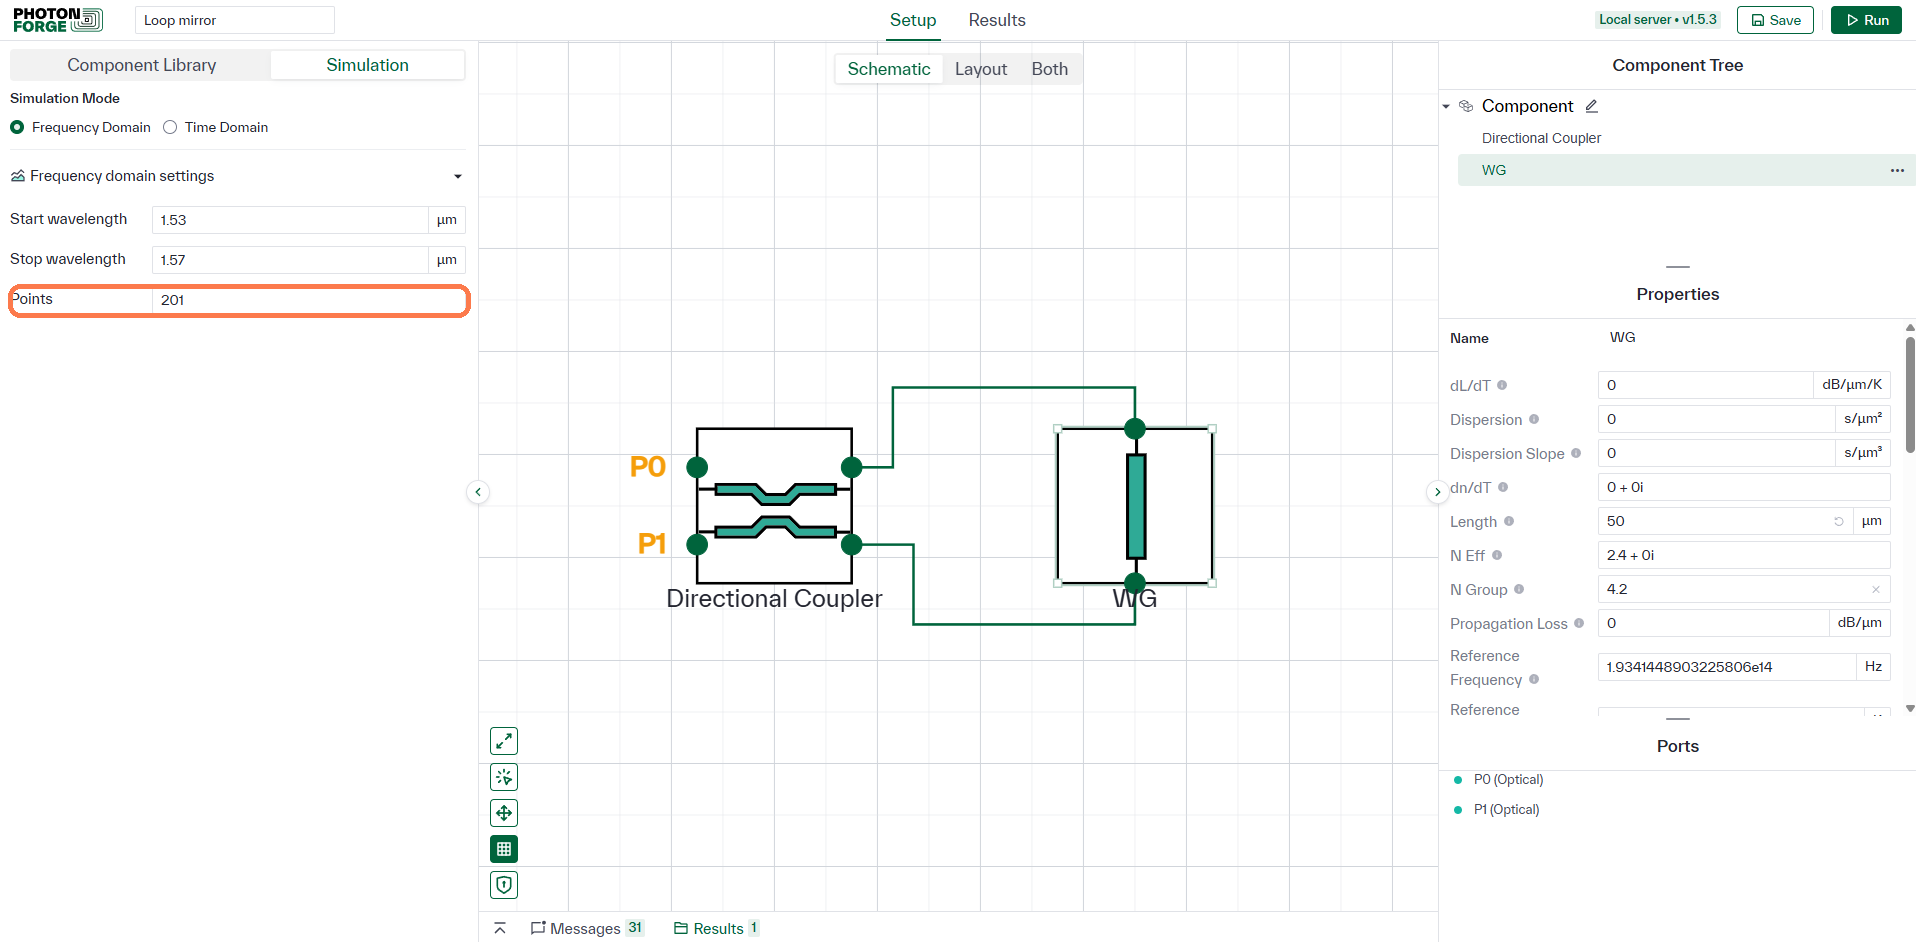Clear N Group value with x icon
The image size is (1916, 942).
click(1876, 589)
